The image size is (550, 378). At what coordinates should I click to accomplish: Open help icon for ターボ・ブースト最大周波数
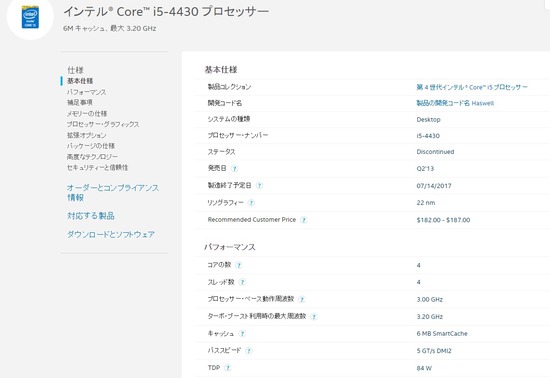pyautogui.click(x=314, y=316)
